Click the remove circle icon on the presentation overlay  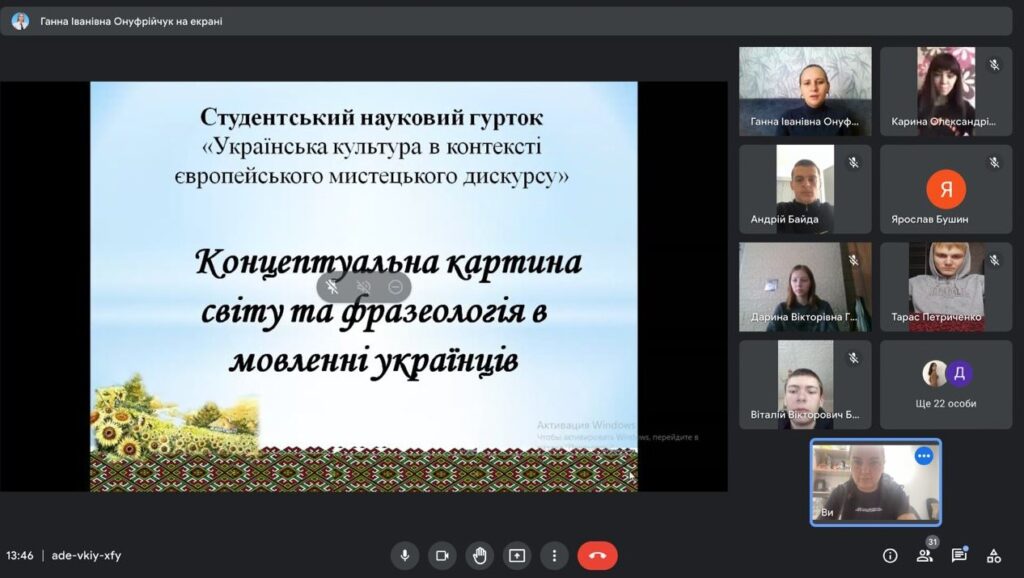[395, 287]
